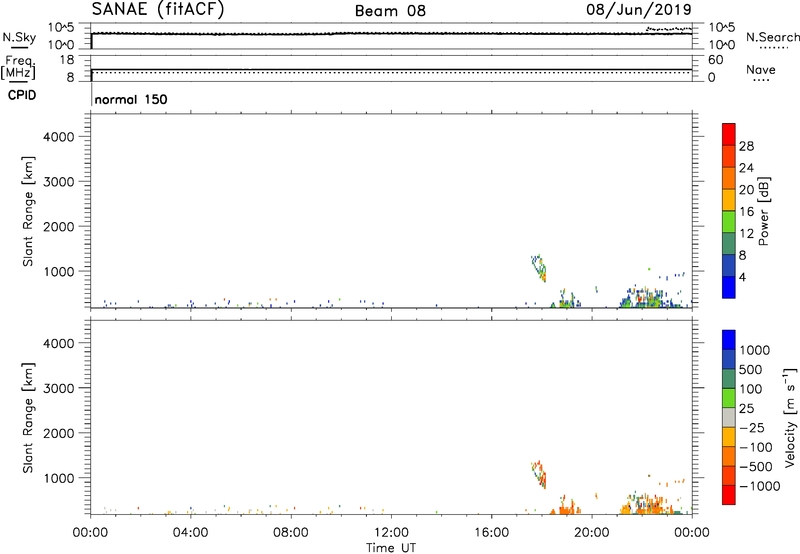
Task: Click the '60' Nave axis tick
Action: (x=715, y=60)
